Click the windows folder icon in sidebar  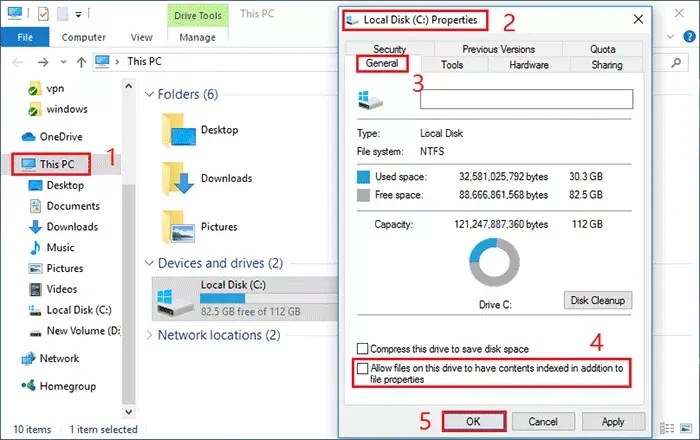tap(34, 109)
